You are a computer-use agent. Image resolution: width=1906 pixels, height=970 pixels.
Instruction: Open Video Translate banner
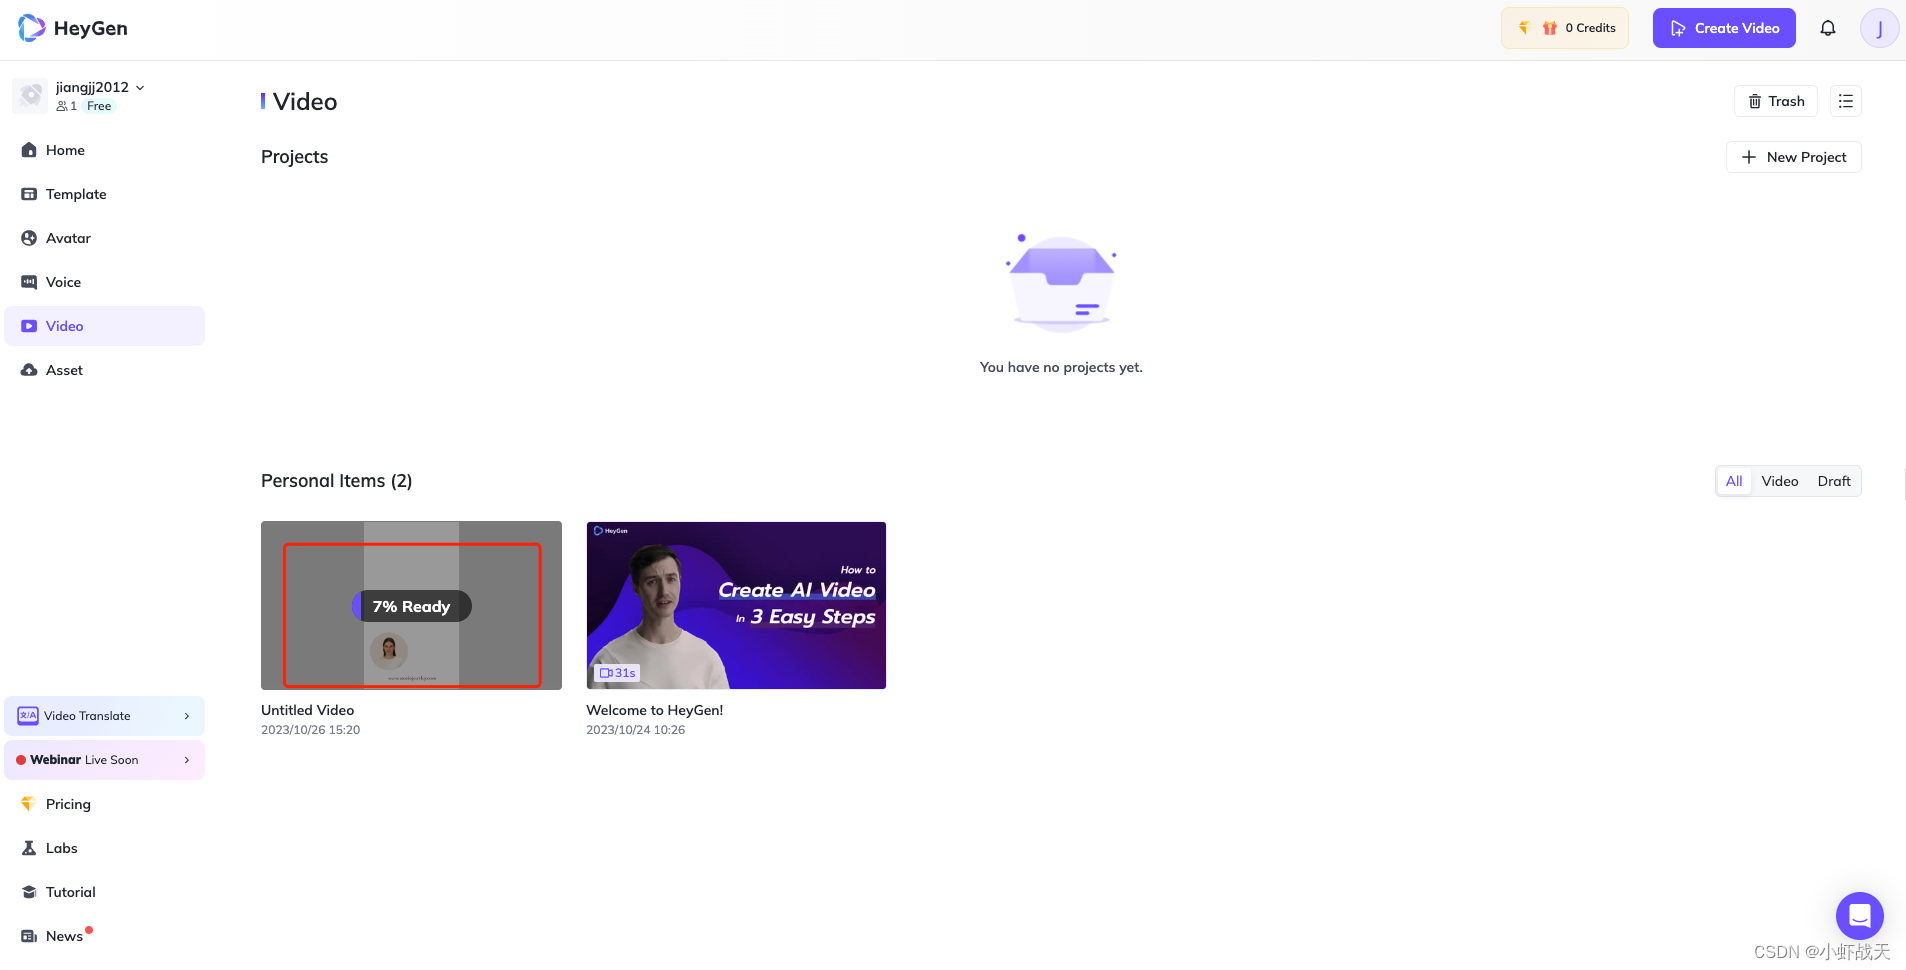coord(105,716)
